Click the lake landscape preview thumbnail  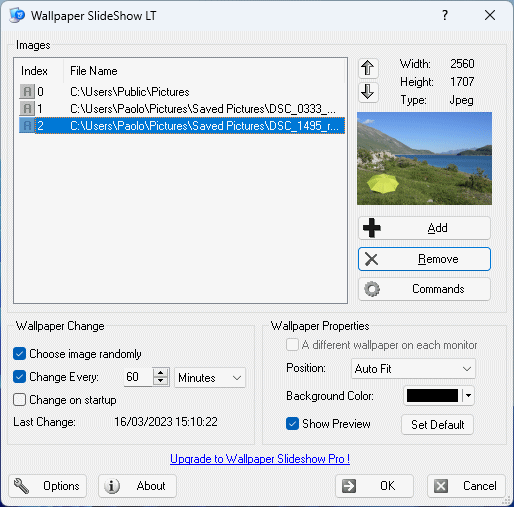(x=424, y=158)
